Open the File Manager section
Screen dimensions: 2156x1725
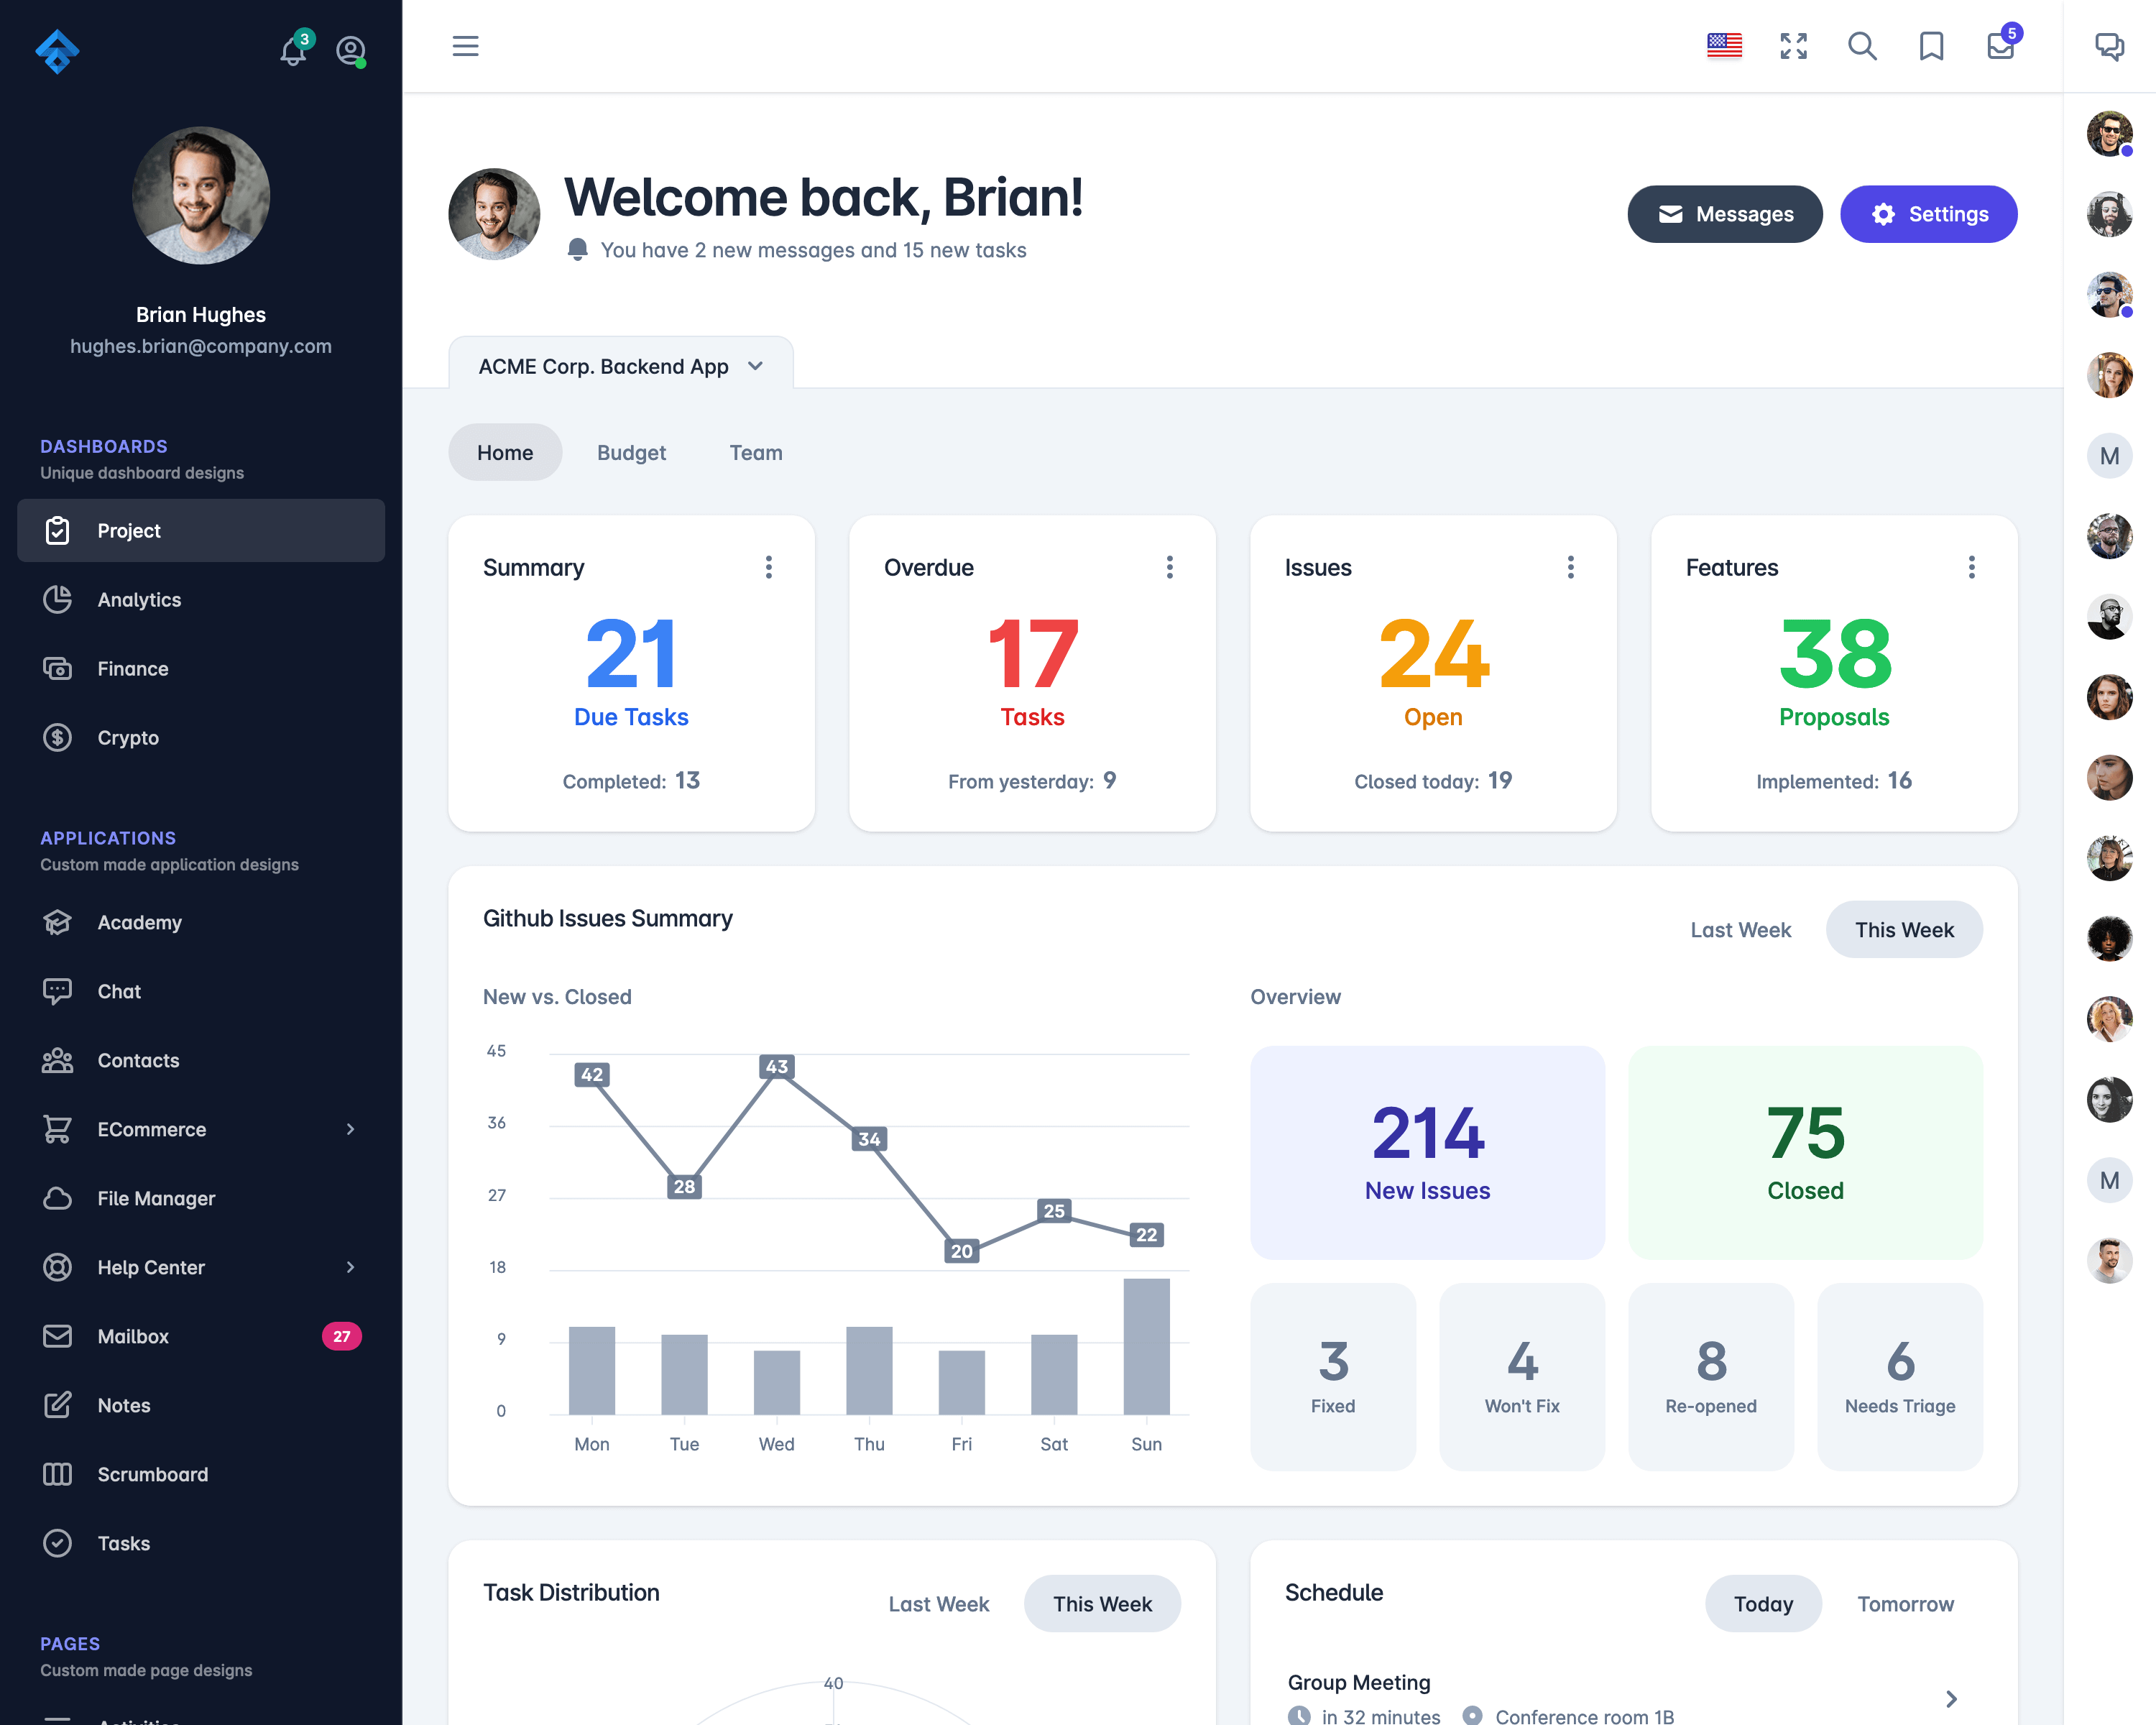click(155, 1197)
